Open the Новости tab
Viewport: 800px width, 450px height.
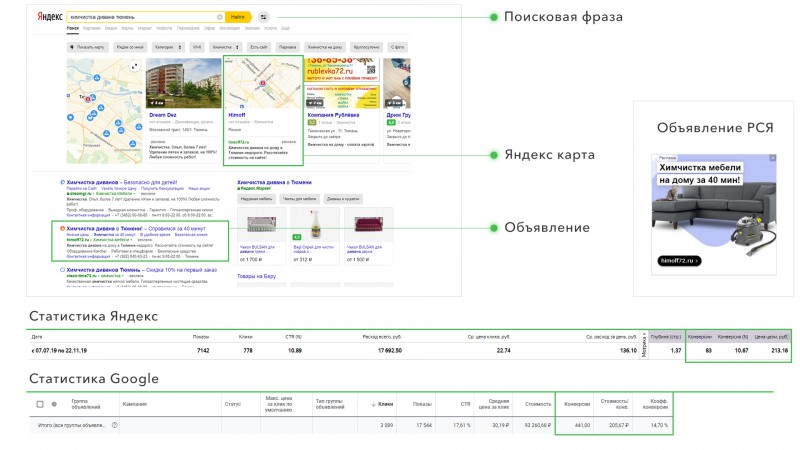pyautogui.click(x=164, y=28)
